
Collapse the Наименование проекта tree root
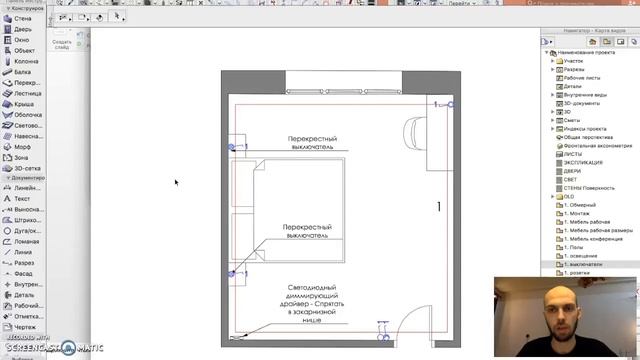coord(547,53)
